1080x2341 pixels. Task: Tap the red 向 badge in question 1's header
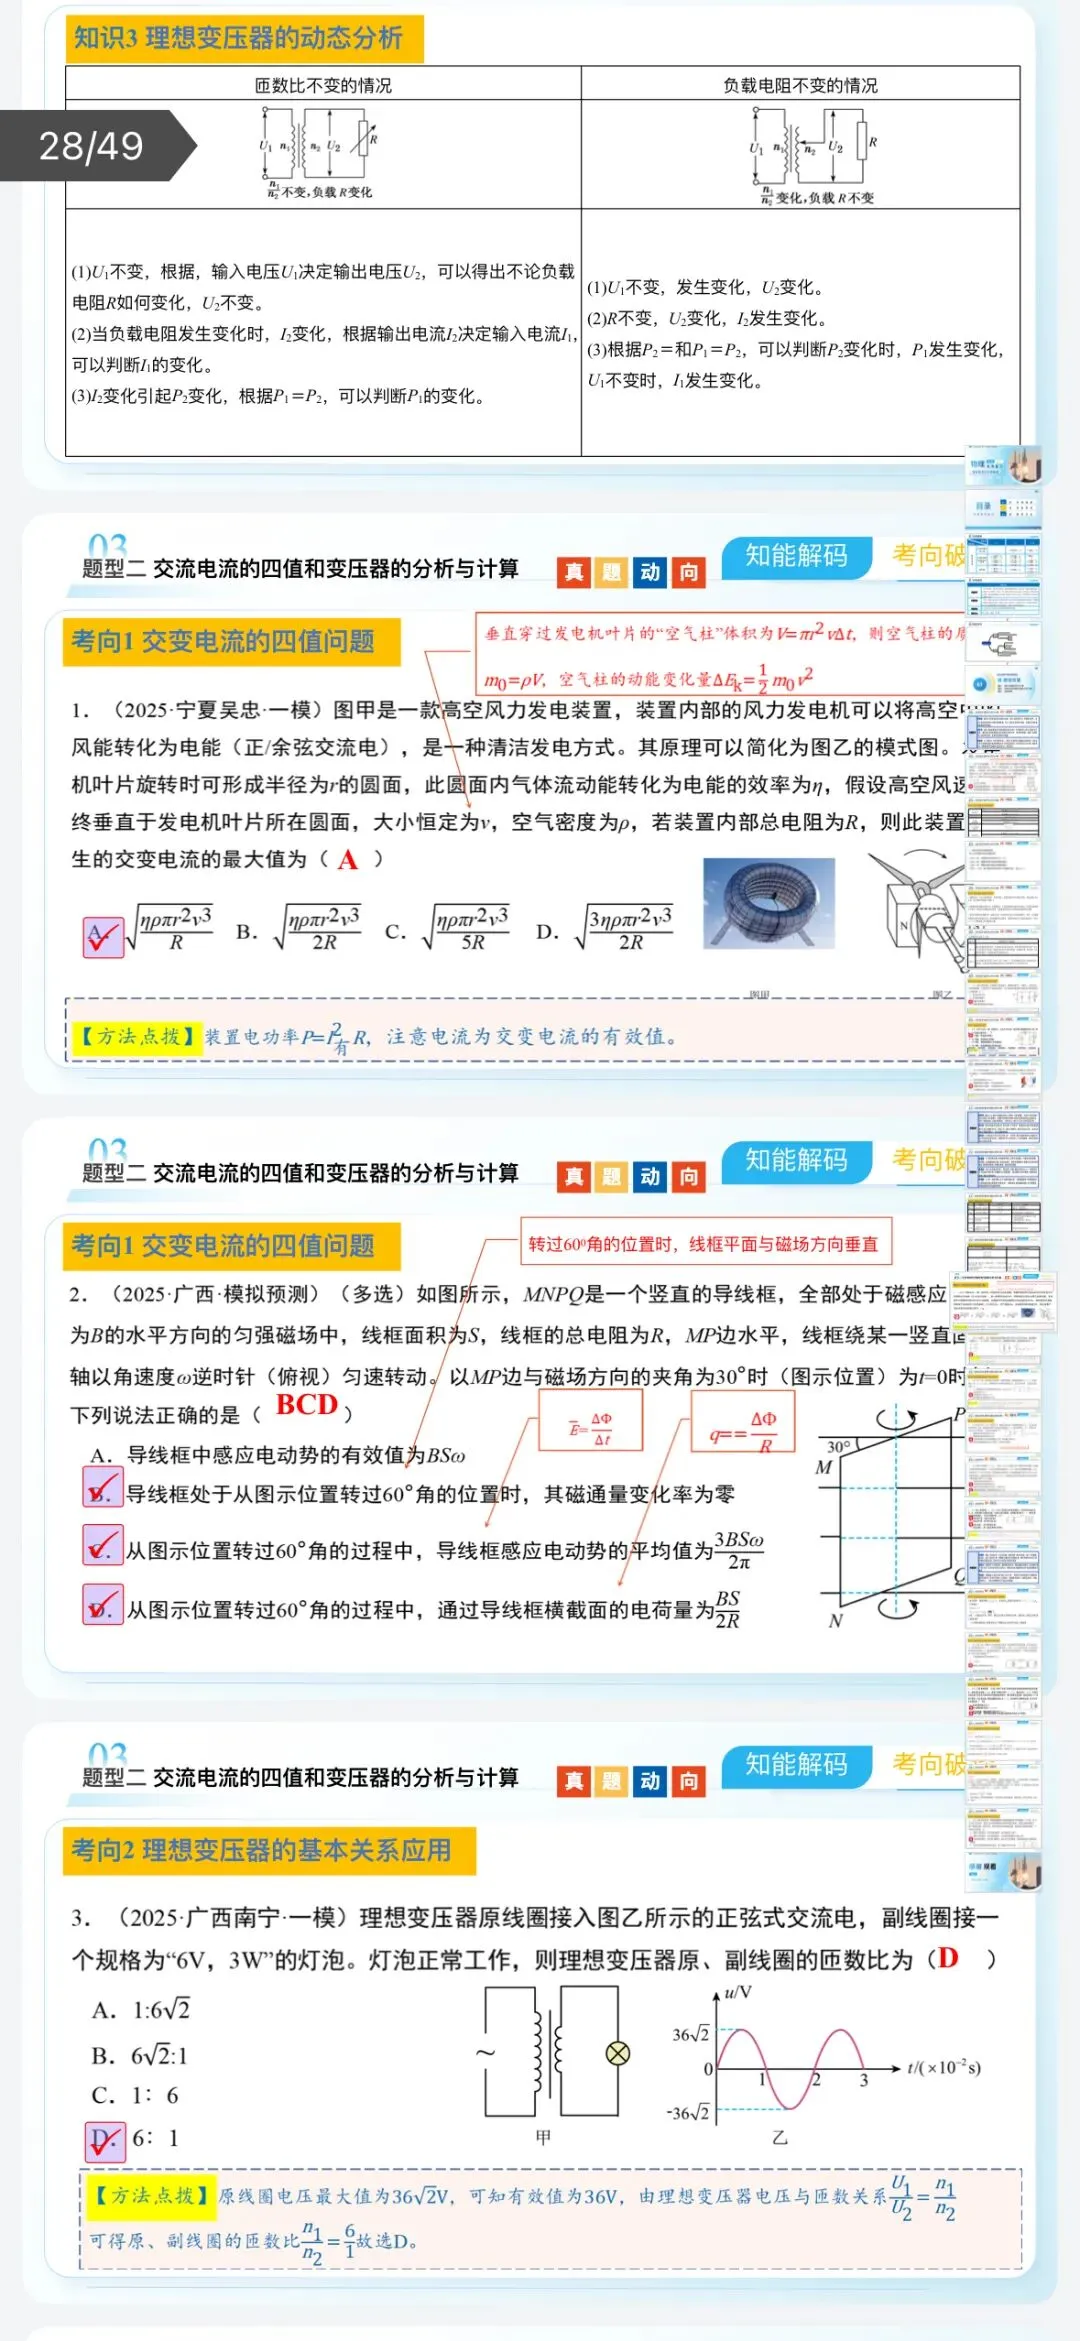click(x=689, y=572)
